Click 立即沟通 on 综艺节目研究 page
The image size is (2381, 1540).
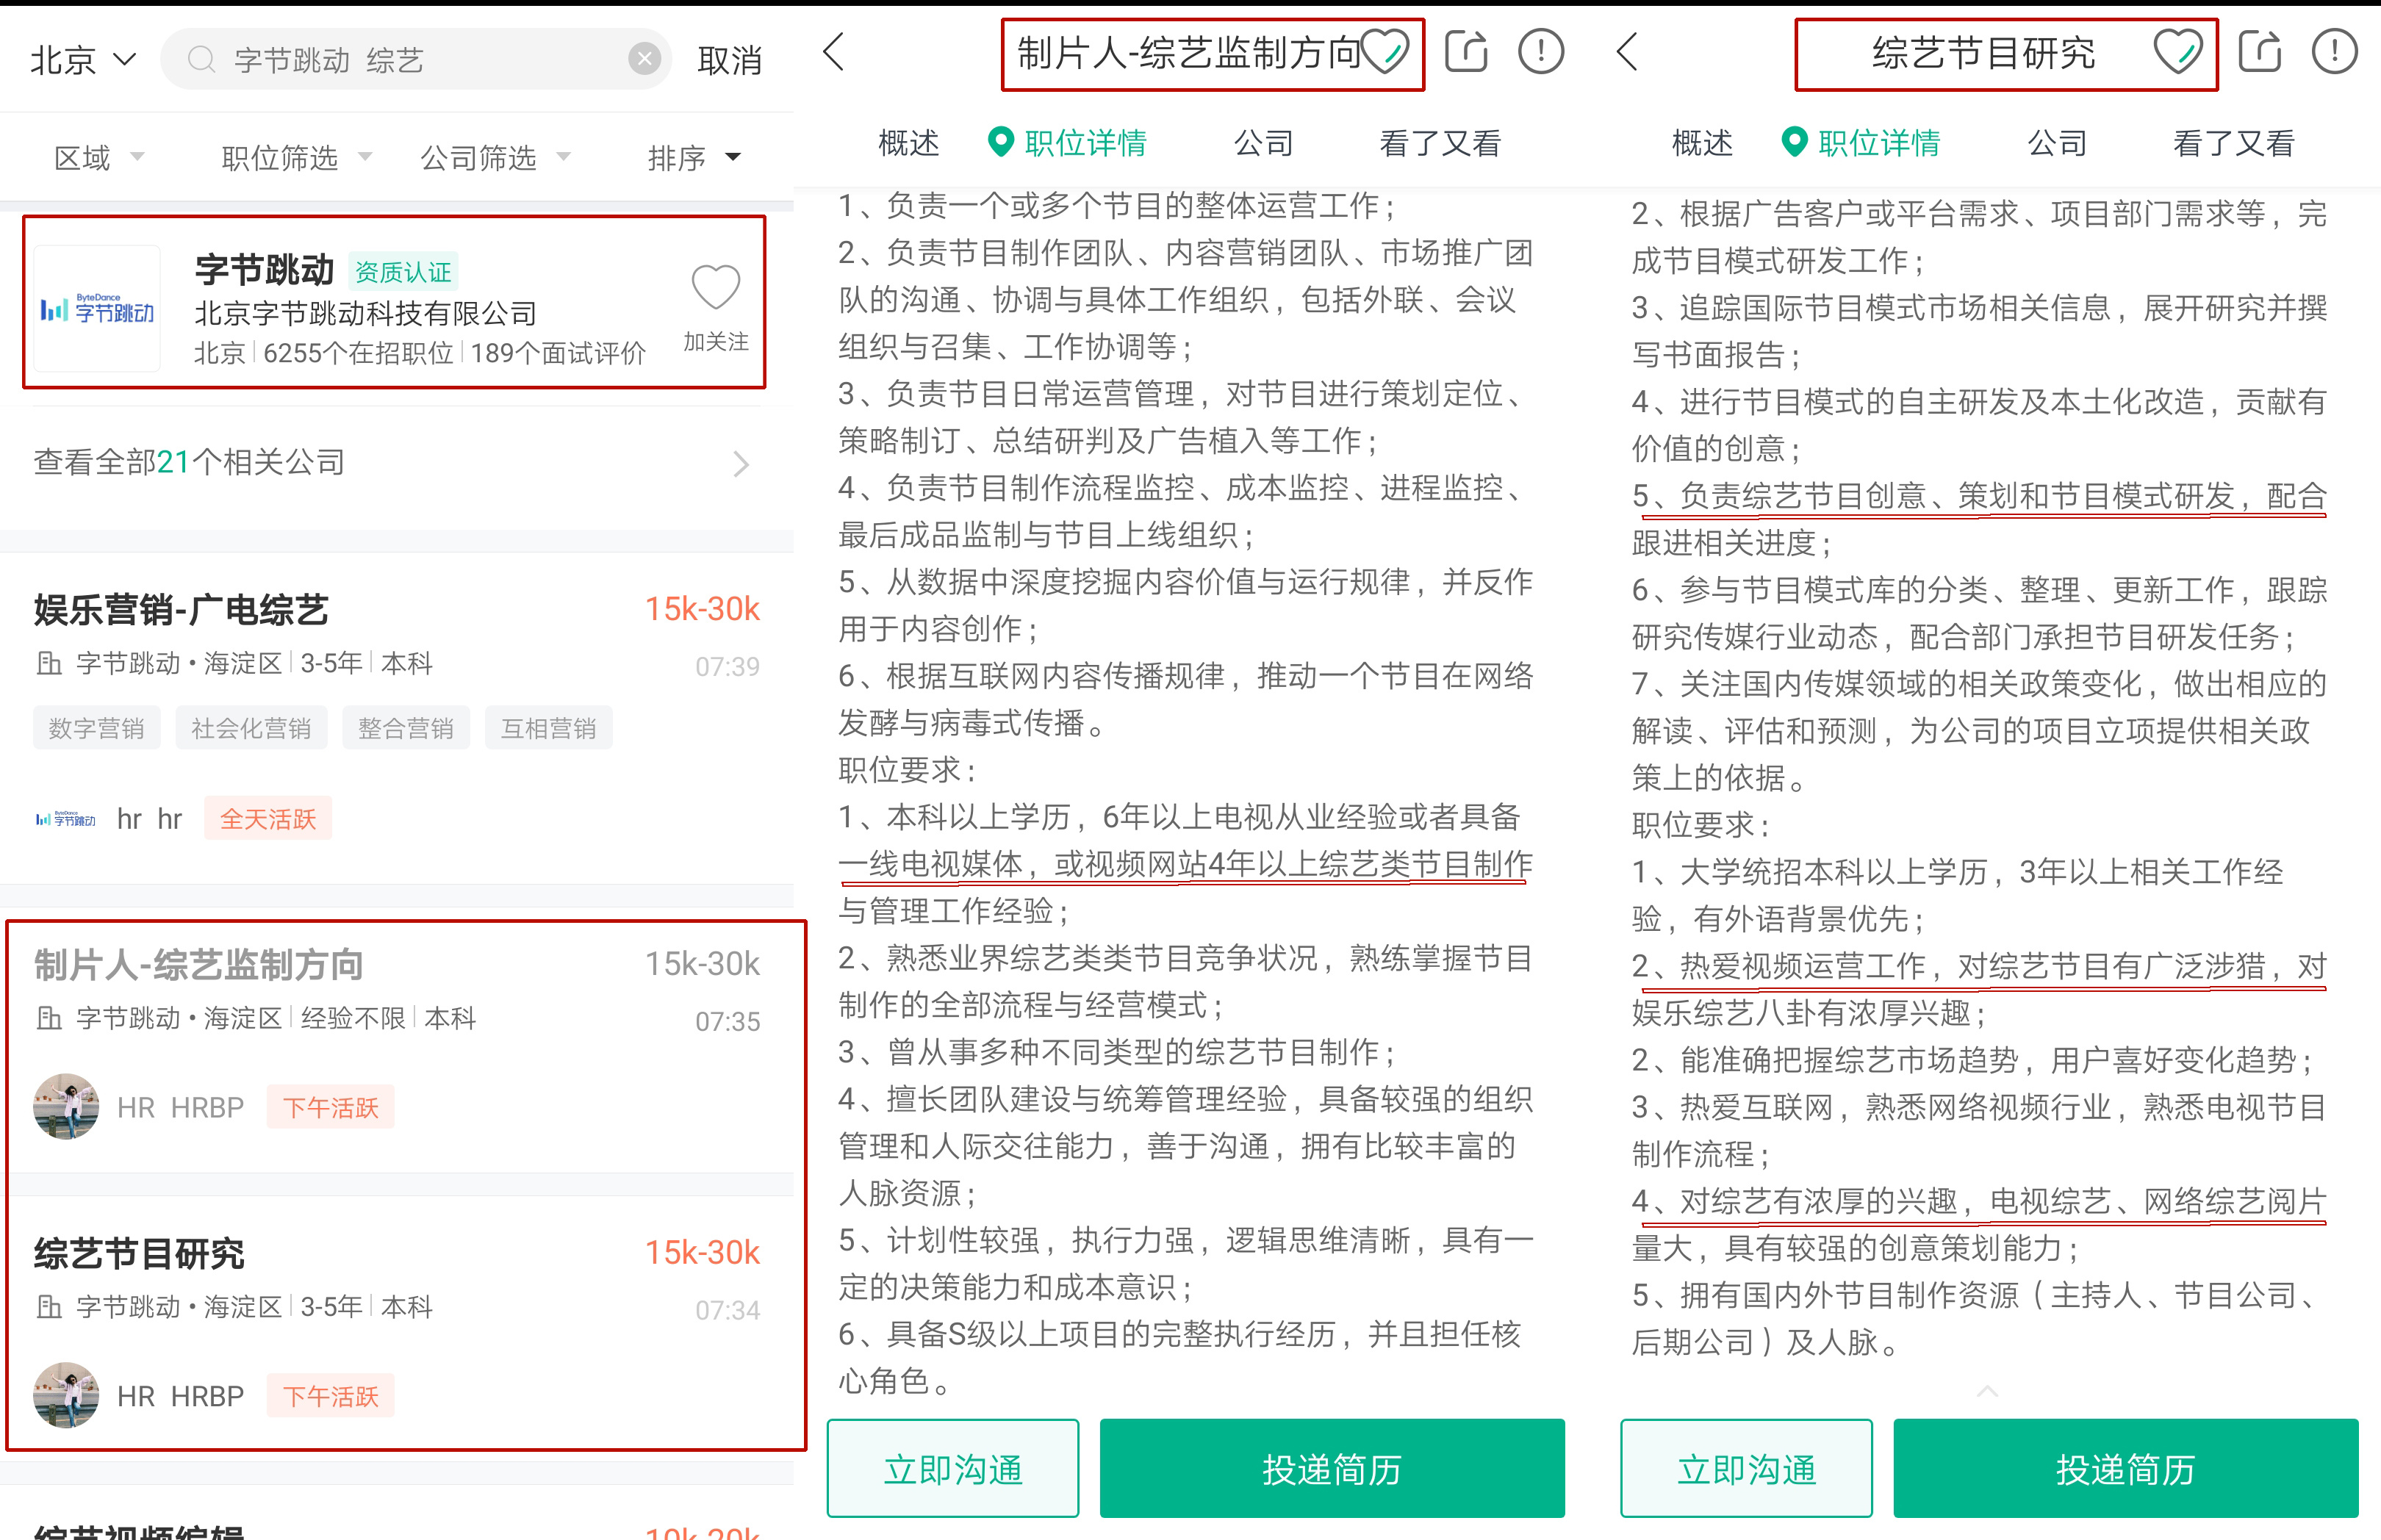tap(1747, 1468)
